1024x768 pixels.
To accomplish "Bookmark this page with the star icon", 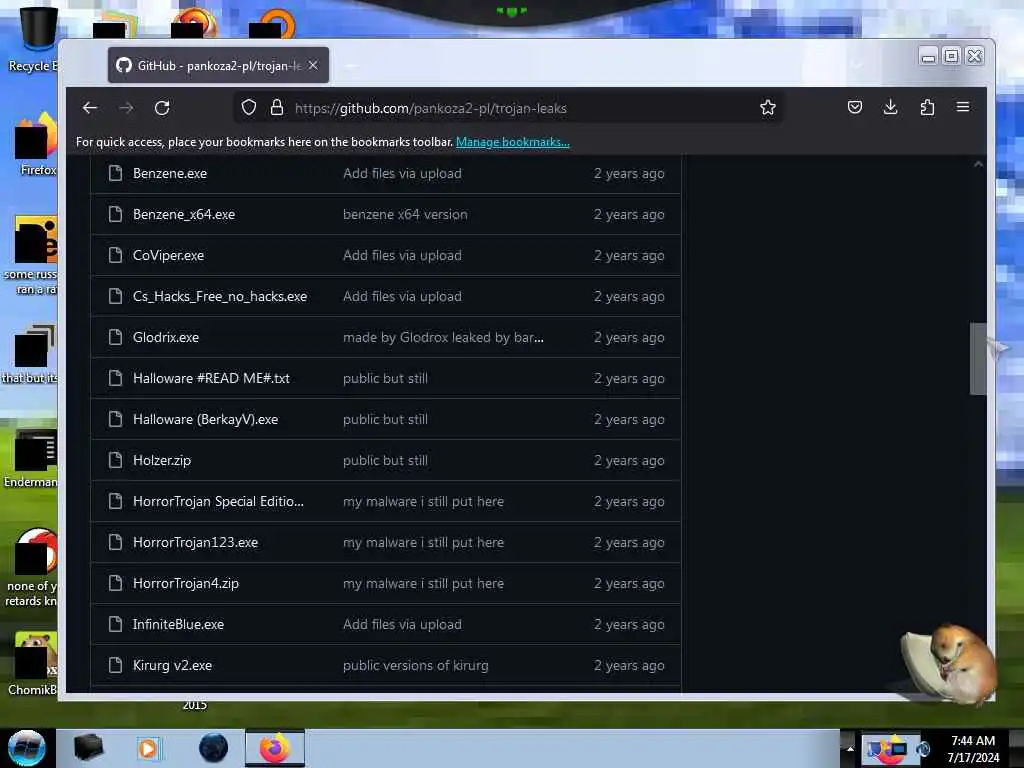I will click(768, 108).
